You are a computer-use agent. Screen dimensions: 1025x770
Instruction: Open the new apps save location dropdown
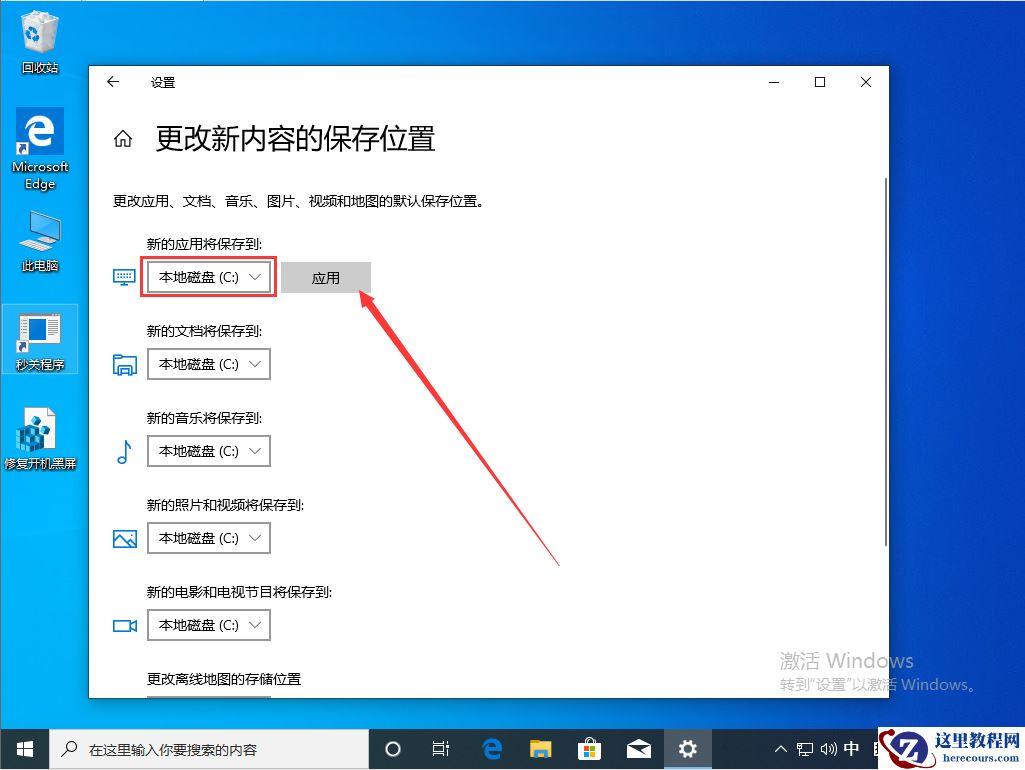208,277
